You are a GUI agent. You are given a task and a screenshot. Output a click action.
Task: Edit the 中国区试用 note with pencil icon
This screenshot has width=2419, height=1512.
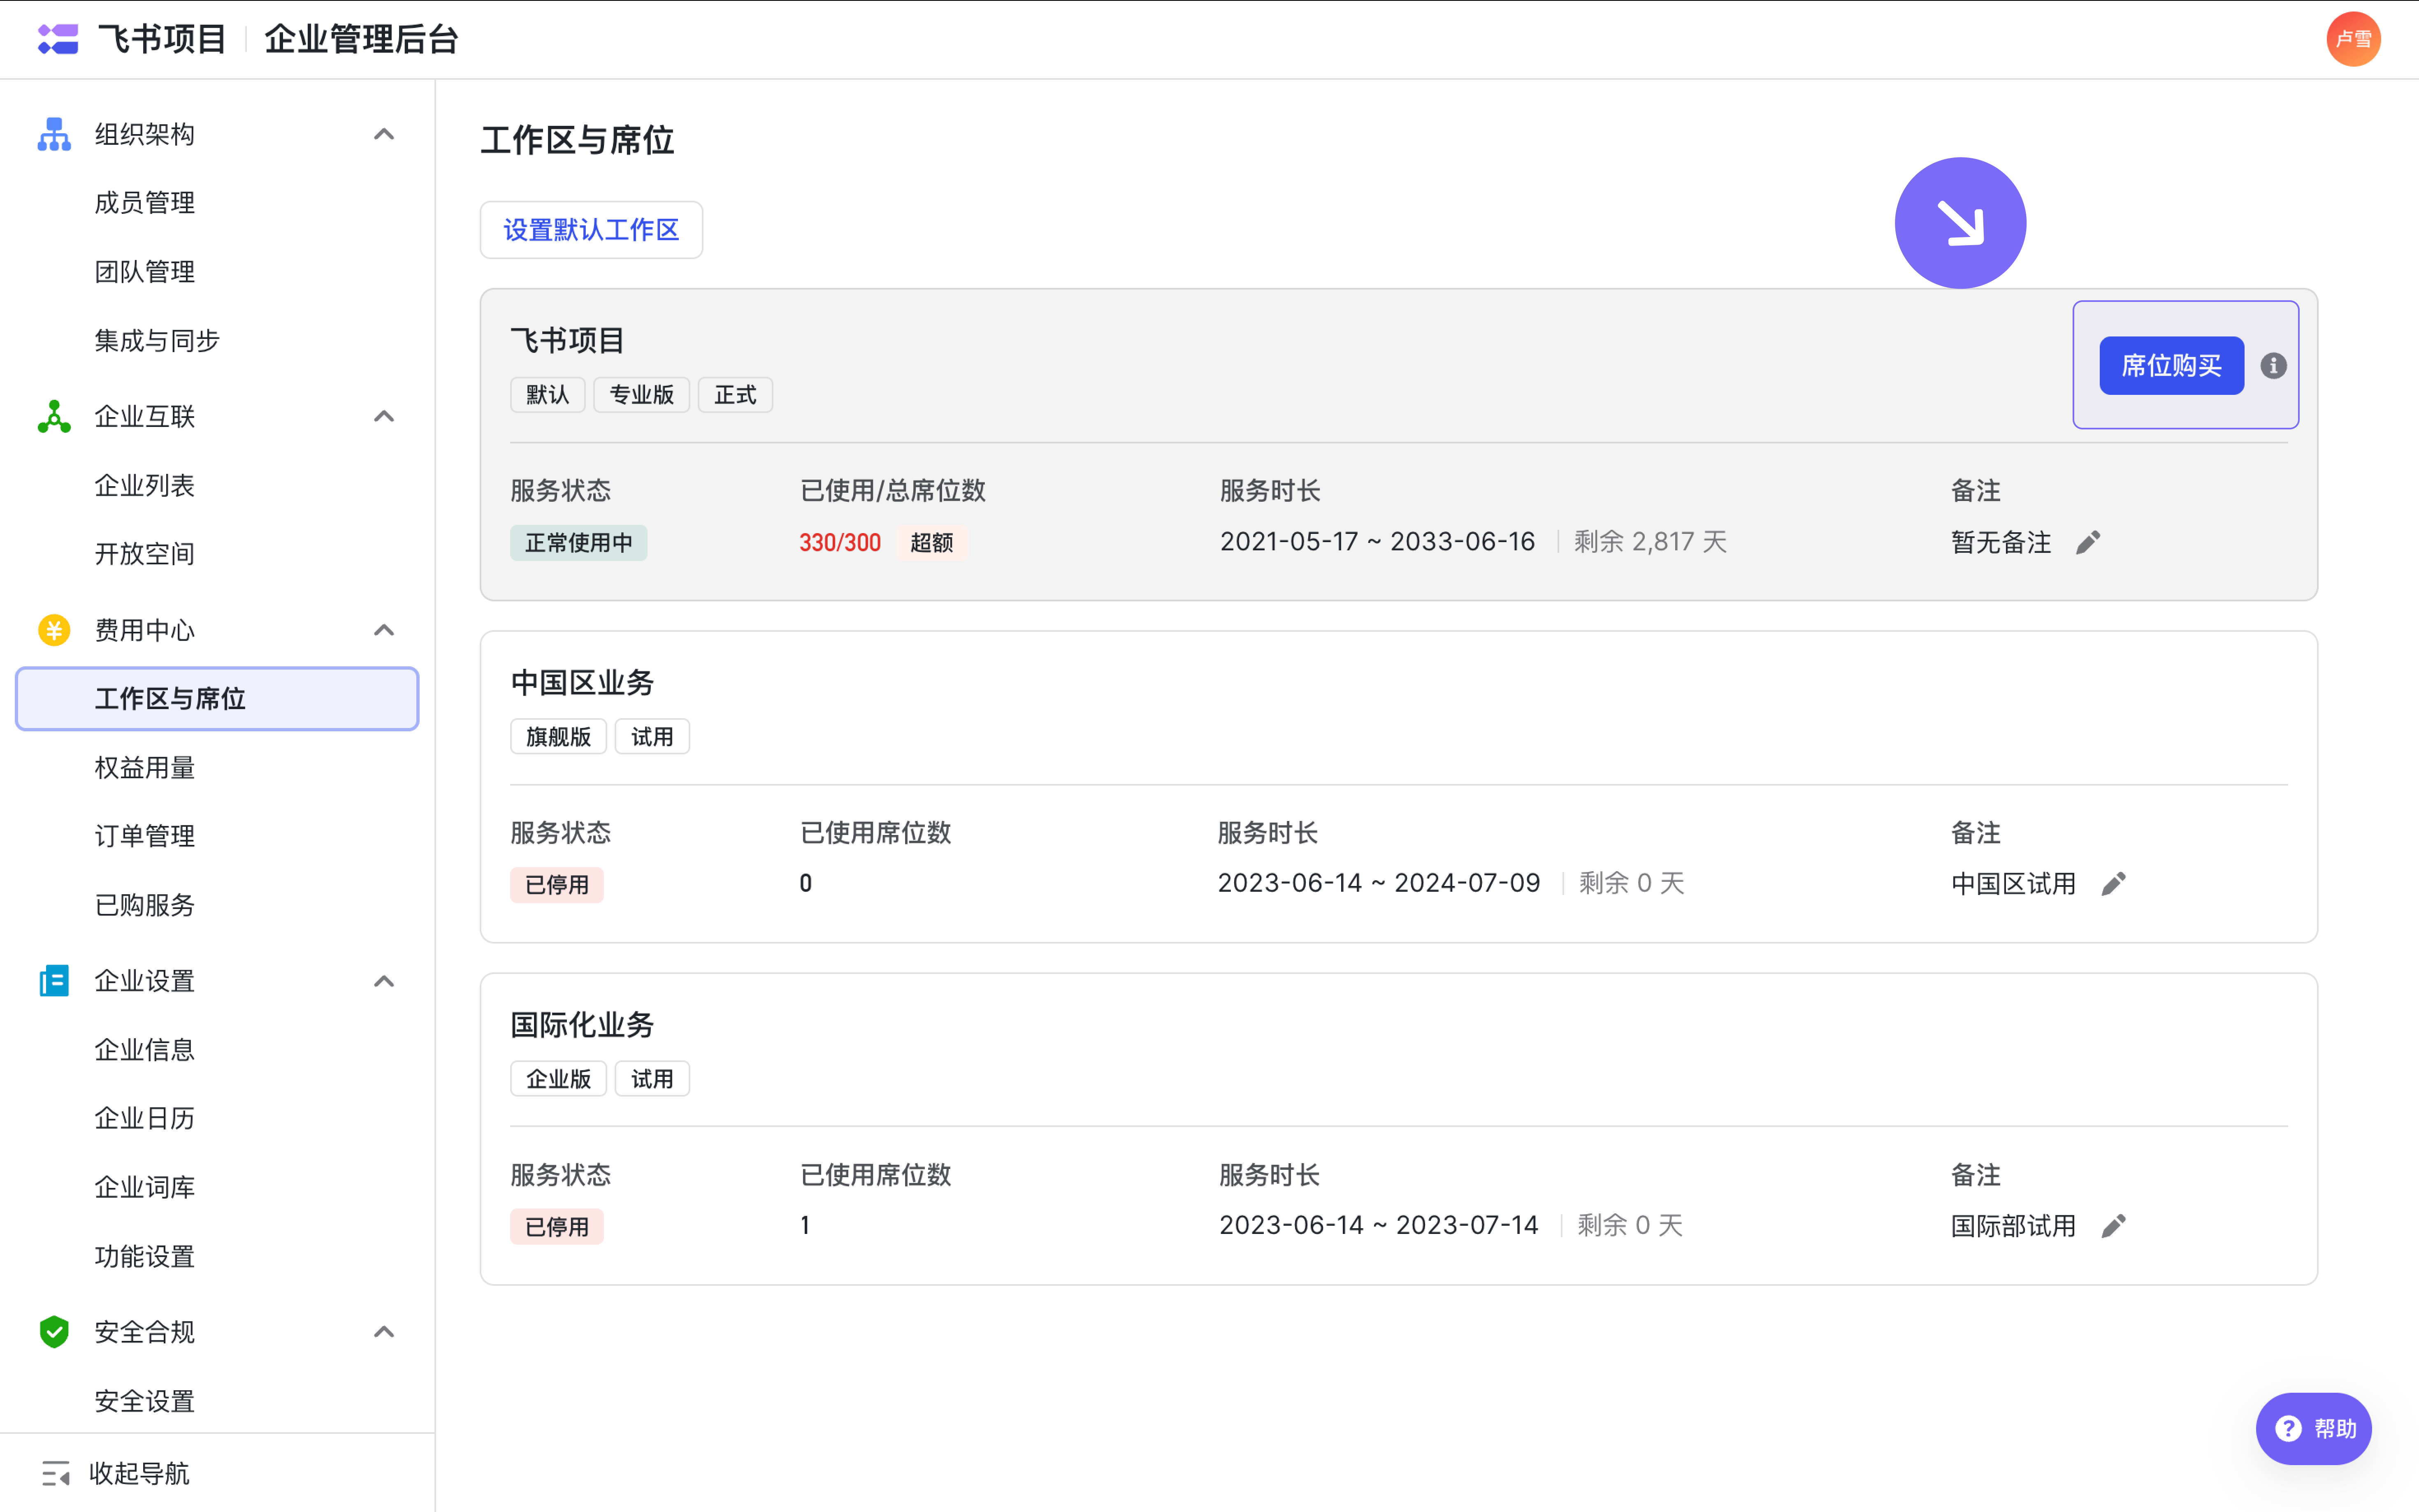click(x=2113, y=884)
